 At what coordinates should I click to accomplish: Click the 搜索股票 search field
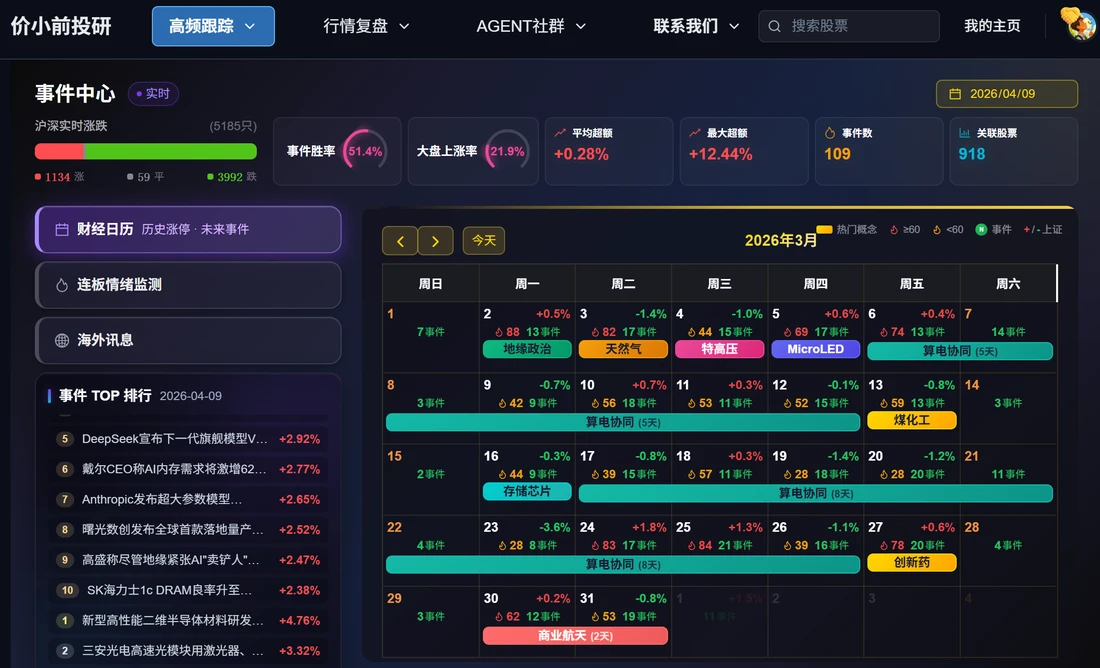[x=860, y=26]
